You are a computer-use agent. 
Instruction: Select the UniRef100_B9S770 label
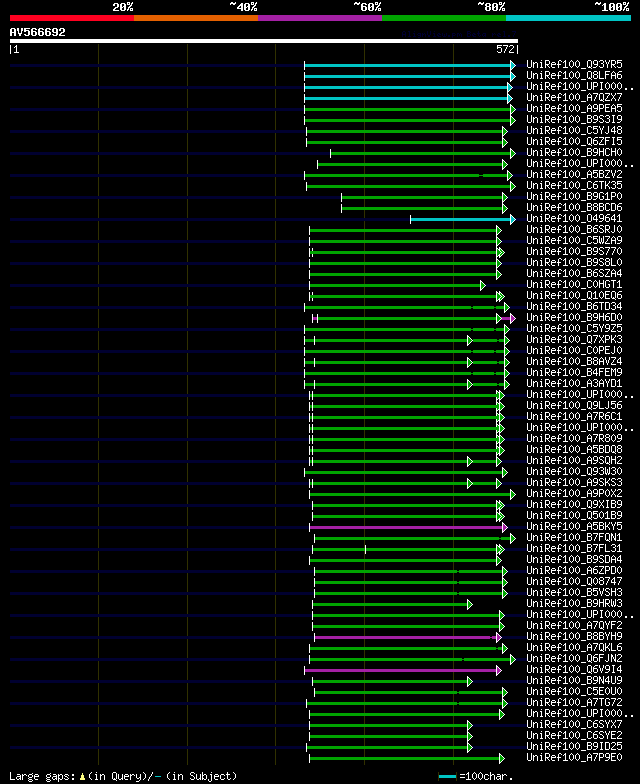[x=574, y=252]
